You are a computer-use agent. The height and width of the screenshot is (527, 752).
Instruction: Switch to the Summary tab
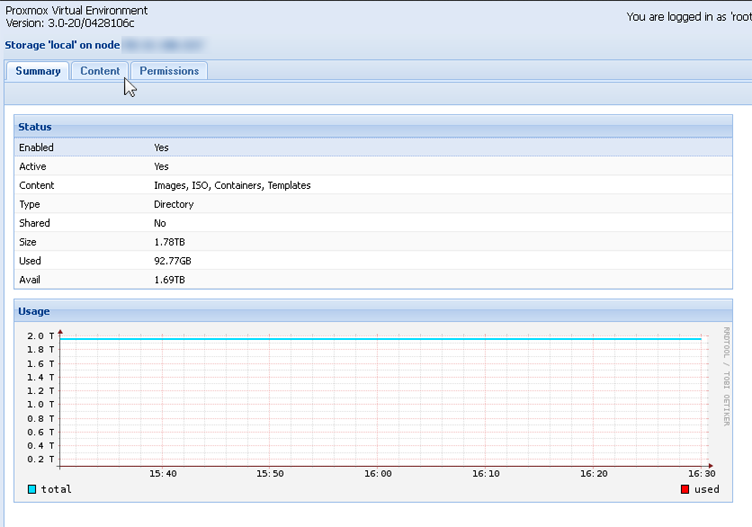click(x=38, y=71)
